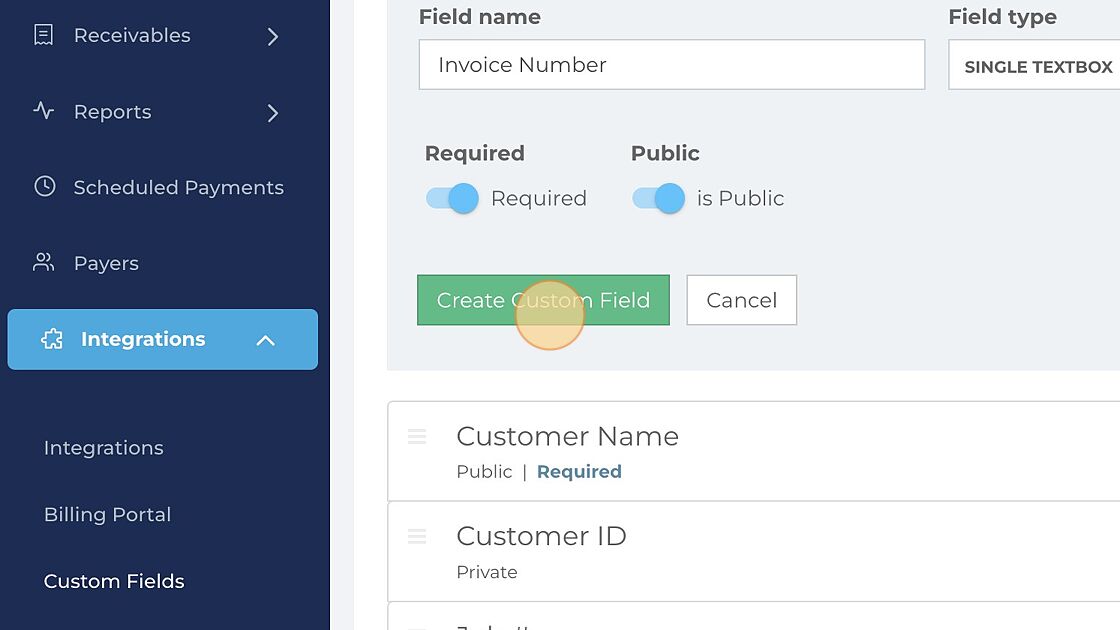Screen dimensions: 1120x630
Task: Click the Create Custom Field button
Action: (544, 300)
